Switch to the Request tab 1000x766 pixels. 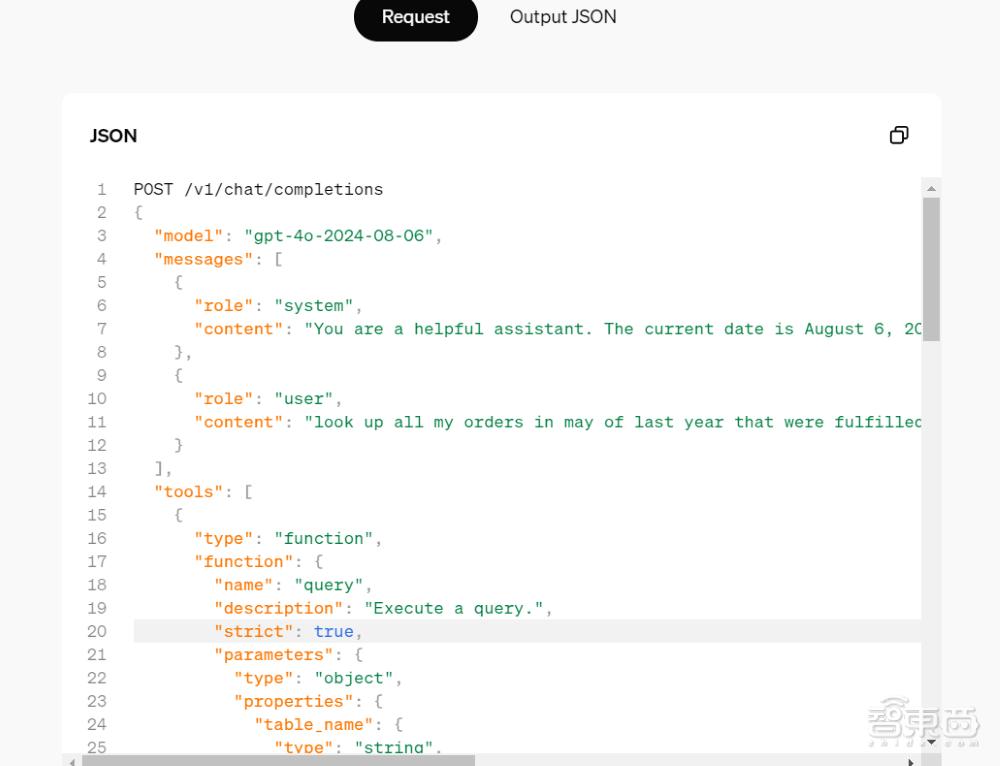pyautogui.click(x=415, y=17)
